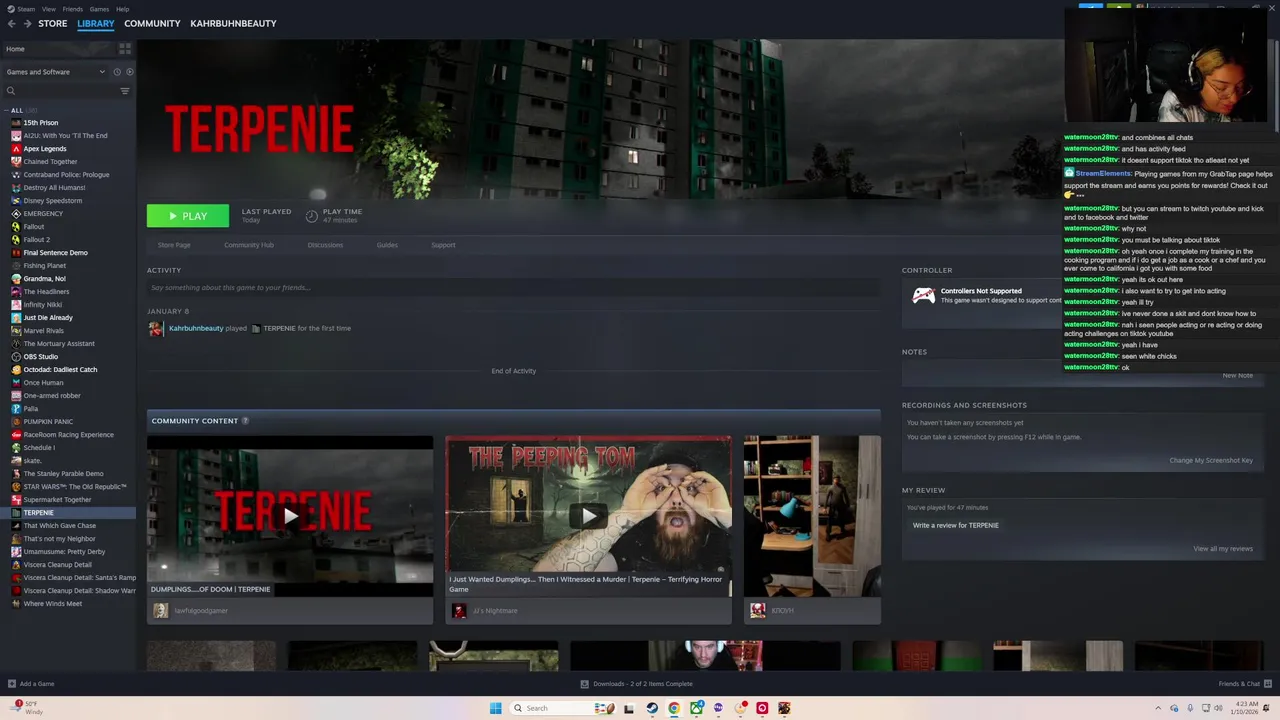Open advanced filter options icon

(125, 91)
